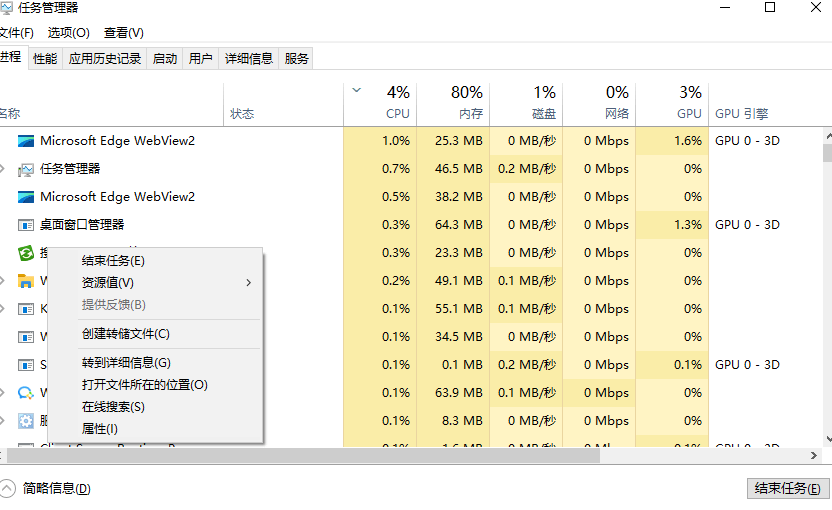
Task: Open the 查看(V) menu
Action: (124, 33)
